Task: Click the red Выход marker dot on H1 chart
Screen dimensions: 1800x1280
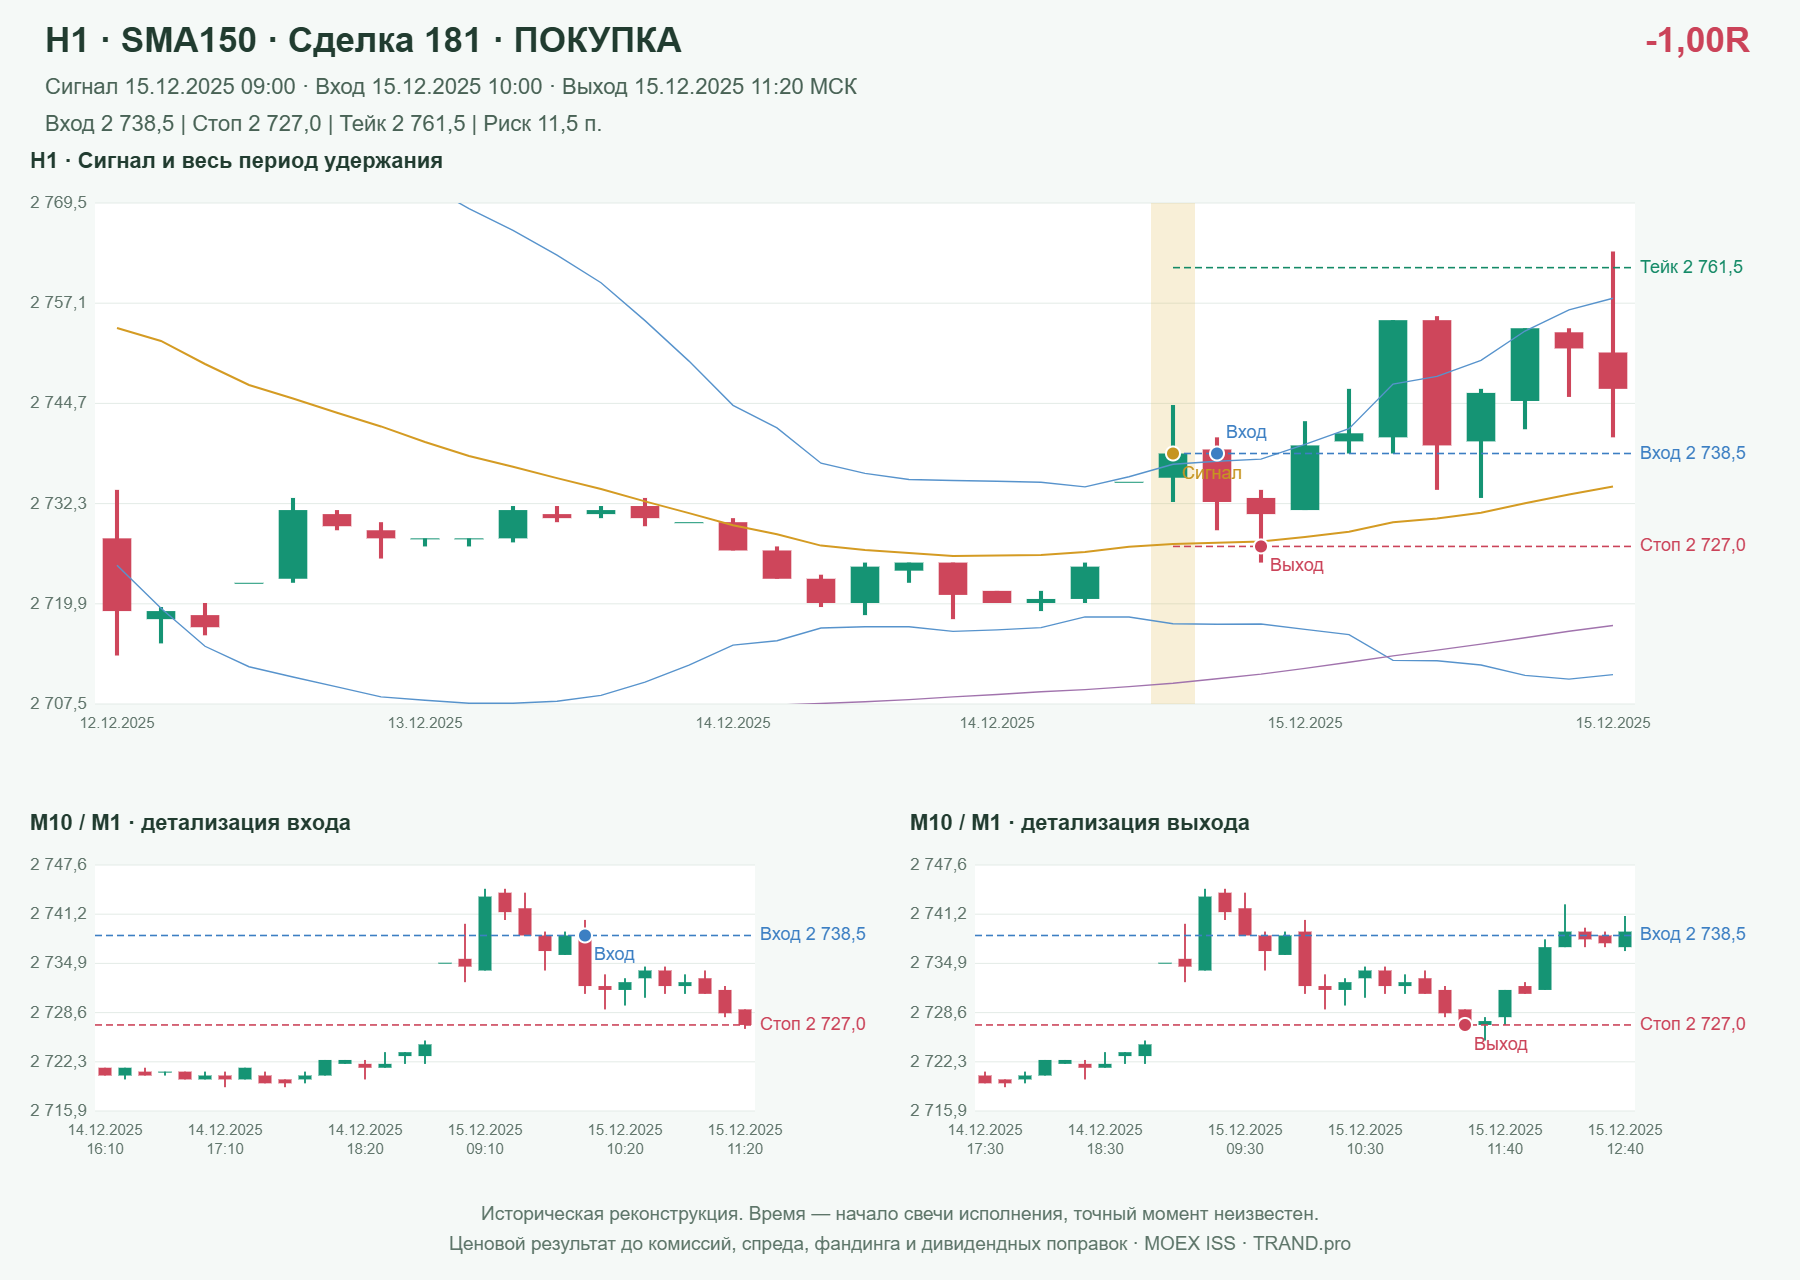Action: click(x=1261, y=546)
